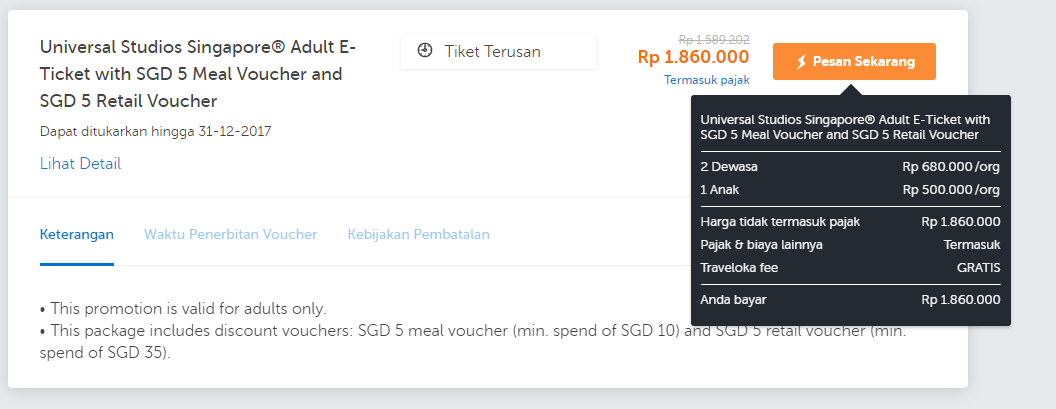The height and width of the screenshot is (409, 1056).
Task: Click the clock icon beside Tiket Terusan
Action: [x=425, y=51]
